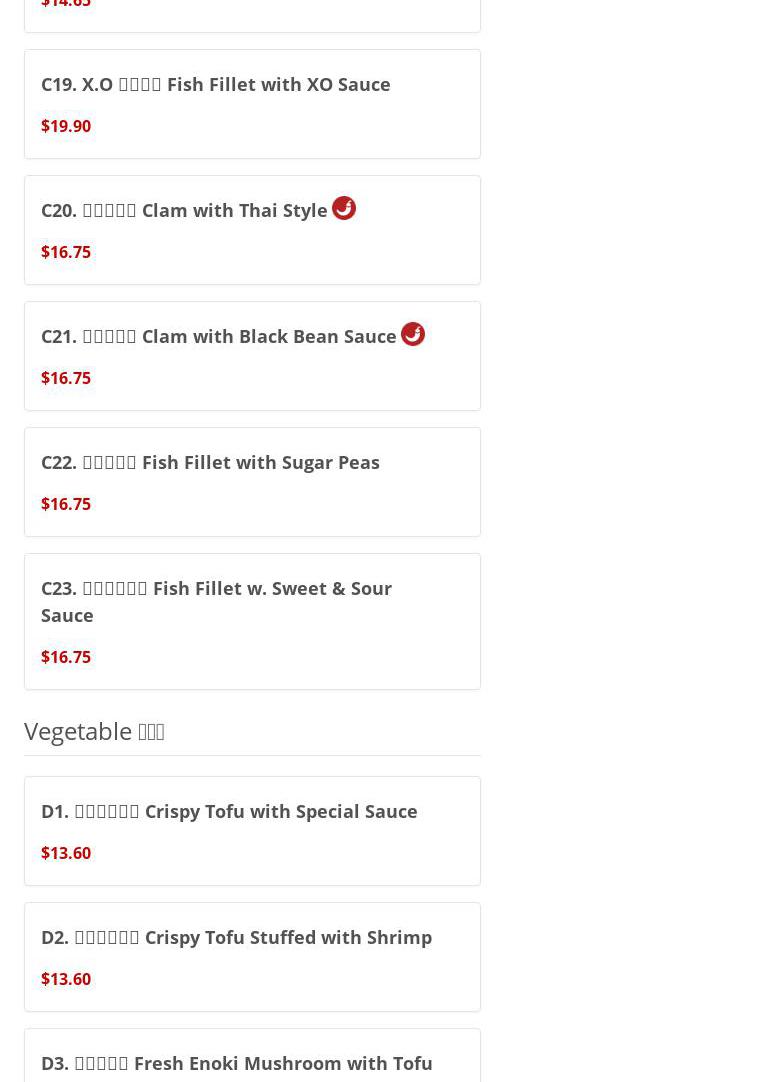Click the $16.75 price under C20 Clam with Thai Style
The width and height of the screenshot is (770, 1082).
[x=66, y=252]
